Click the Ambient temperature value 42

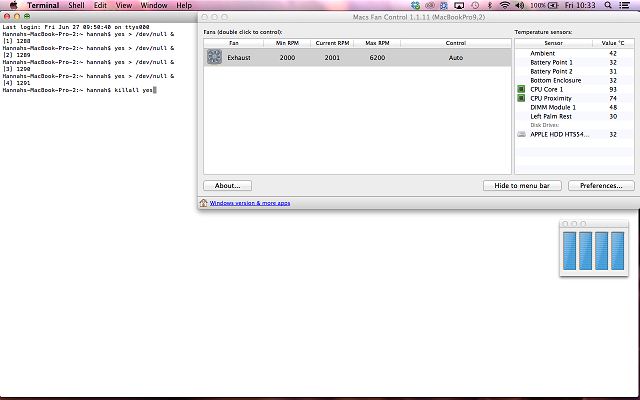(613, 53)
